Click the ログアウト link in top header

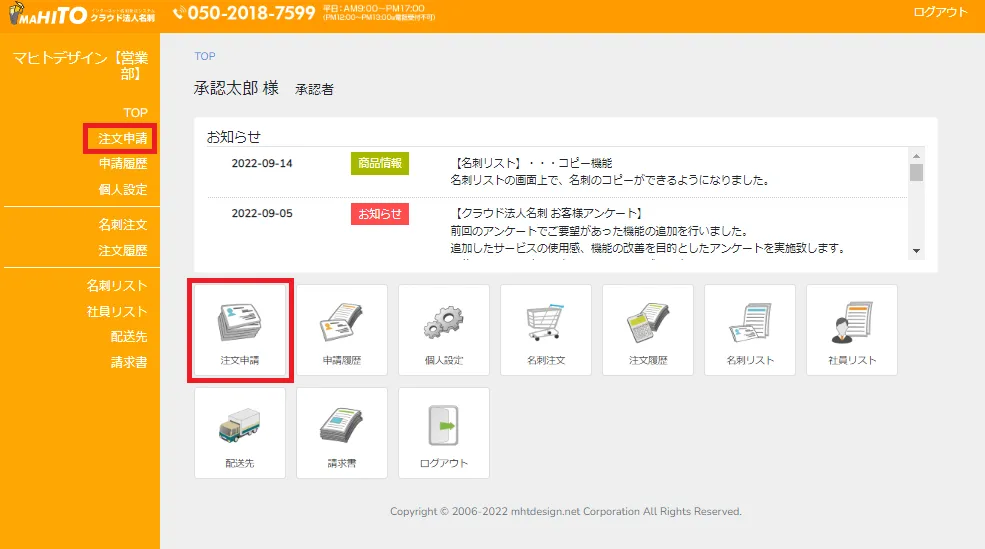[940, 12]
